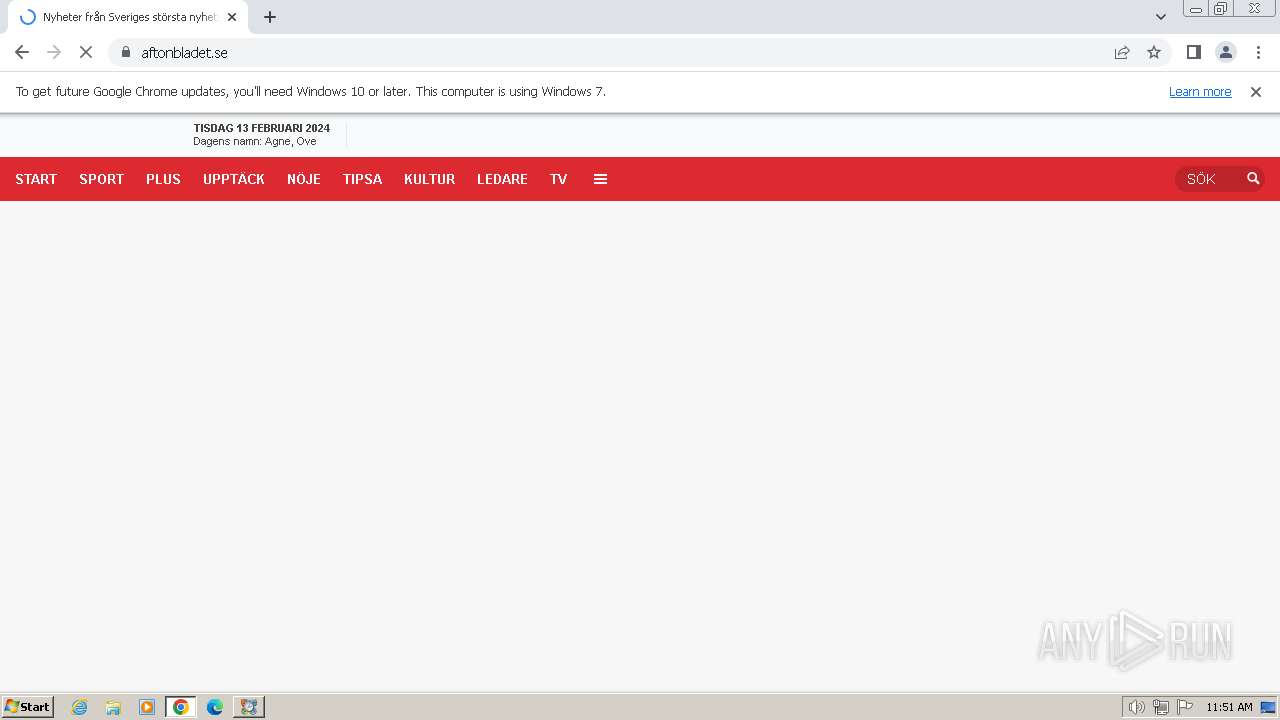The height and width of the screenshot is (720, 1280).
Task: Go to the SPORT section
Action: (x=102, y=179)
